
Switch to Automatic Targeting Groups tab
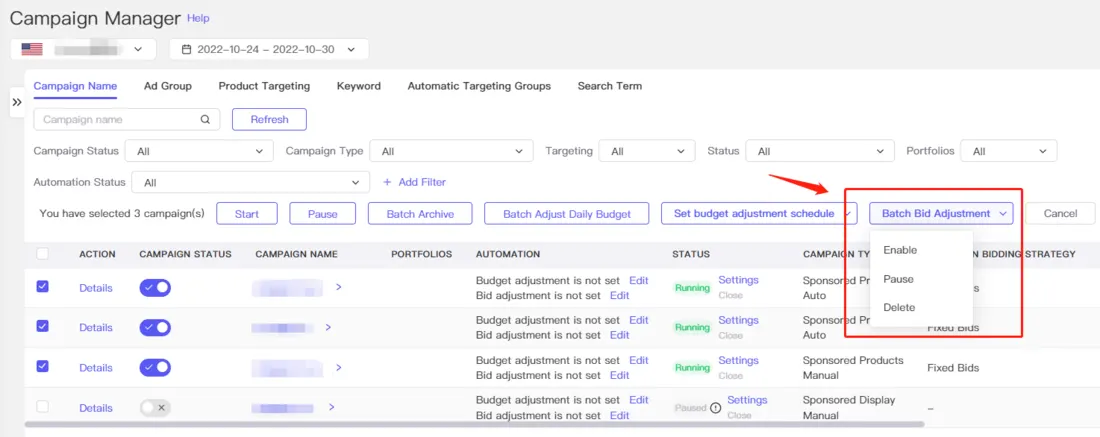pyautogui.click(x=479, y=86)
